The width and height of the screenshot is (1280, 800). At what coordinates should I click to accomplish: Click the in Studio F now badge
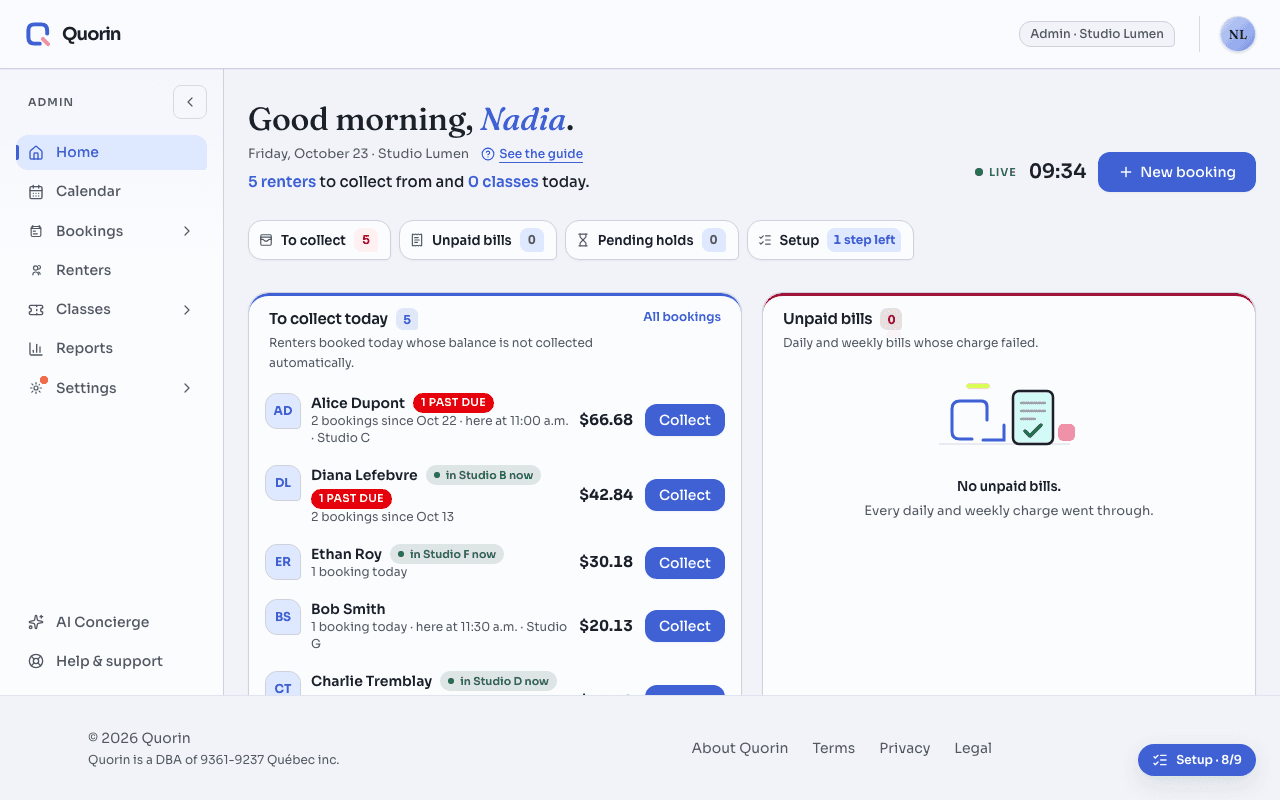tap(447, 554)
